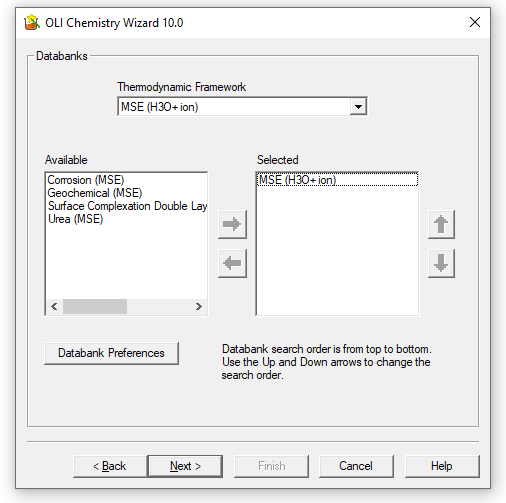Go back with the Back button
Screen dimensions: 506x503
pos(110,466)
